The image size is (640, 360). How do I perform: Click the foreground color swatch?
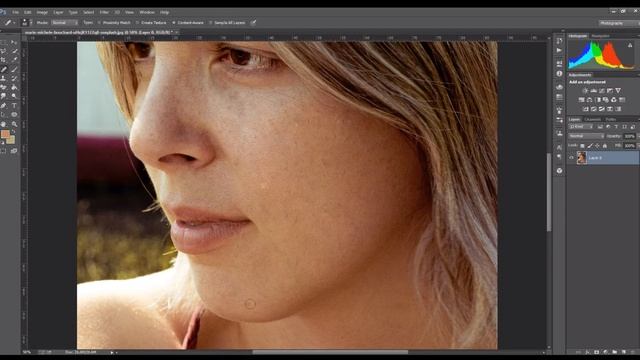[5, 134]
